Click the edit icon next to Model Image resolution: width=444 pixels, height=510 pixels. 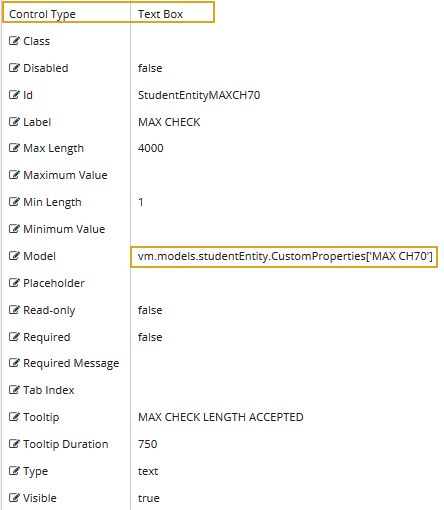[14, 256]
